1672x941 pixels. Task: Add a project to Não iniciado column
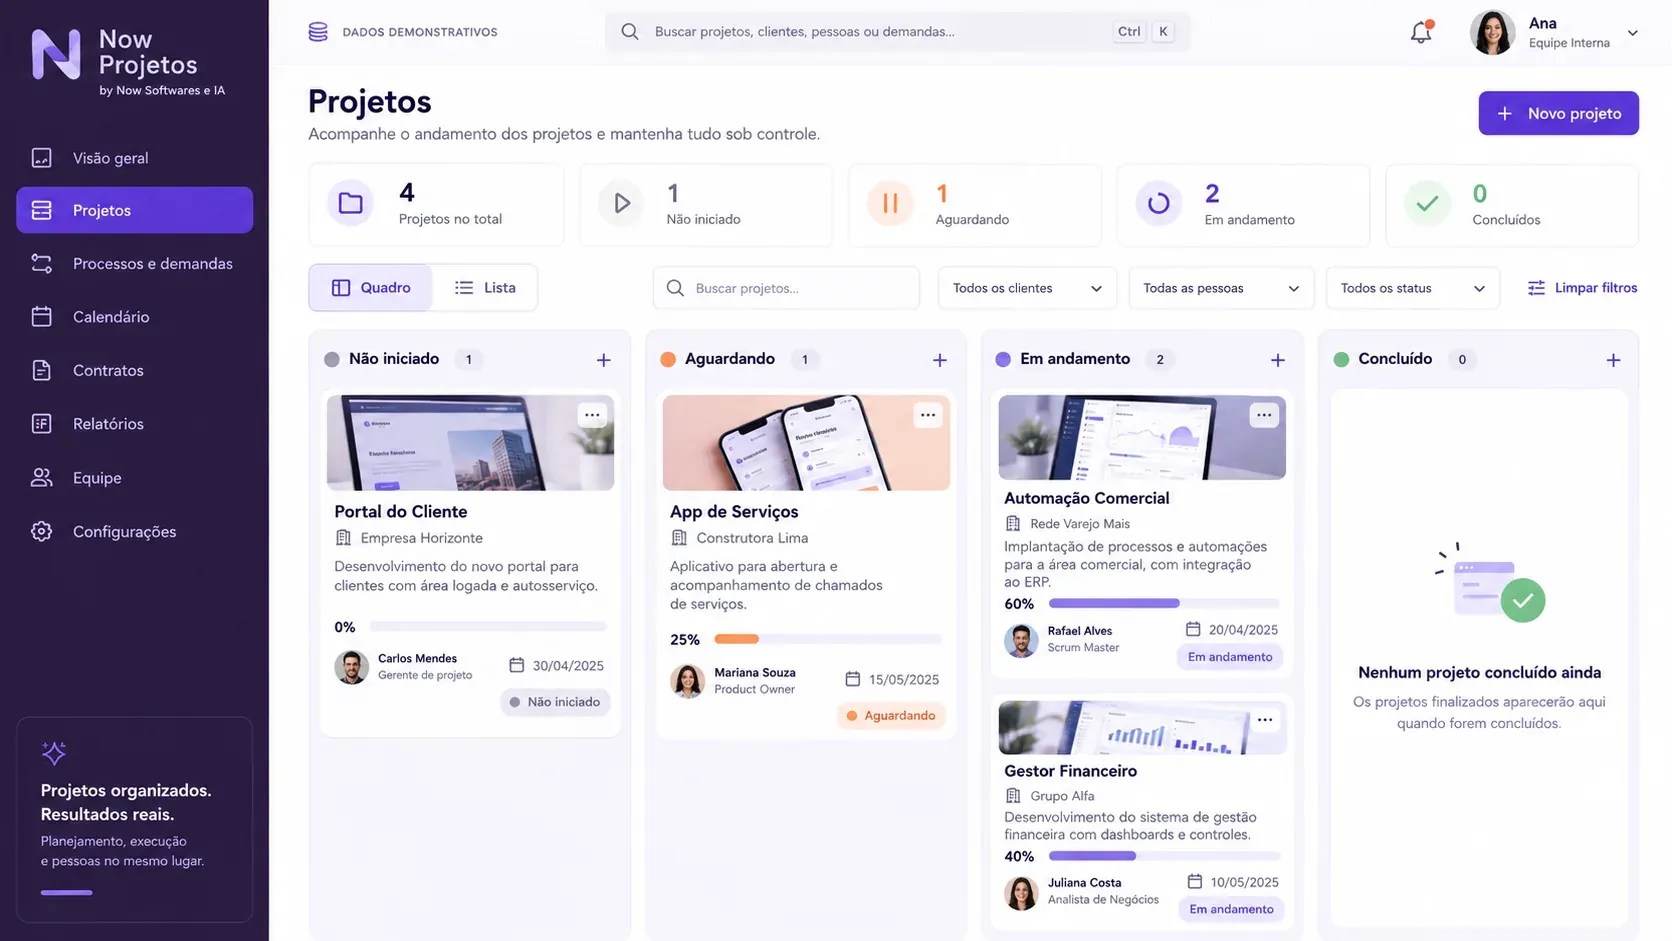coord(603,360)
